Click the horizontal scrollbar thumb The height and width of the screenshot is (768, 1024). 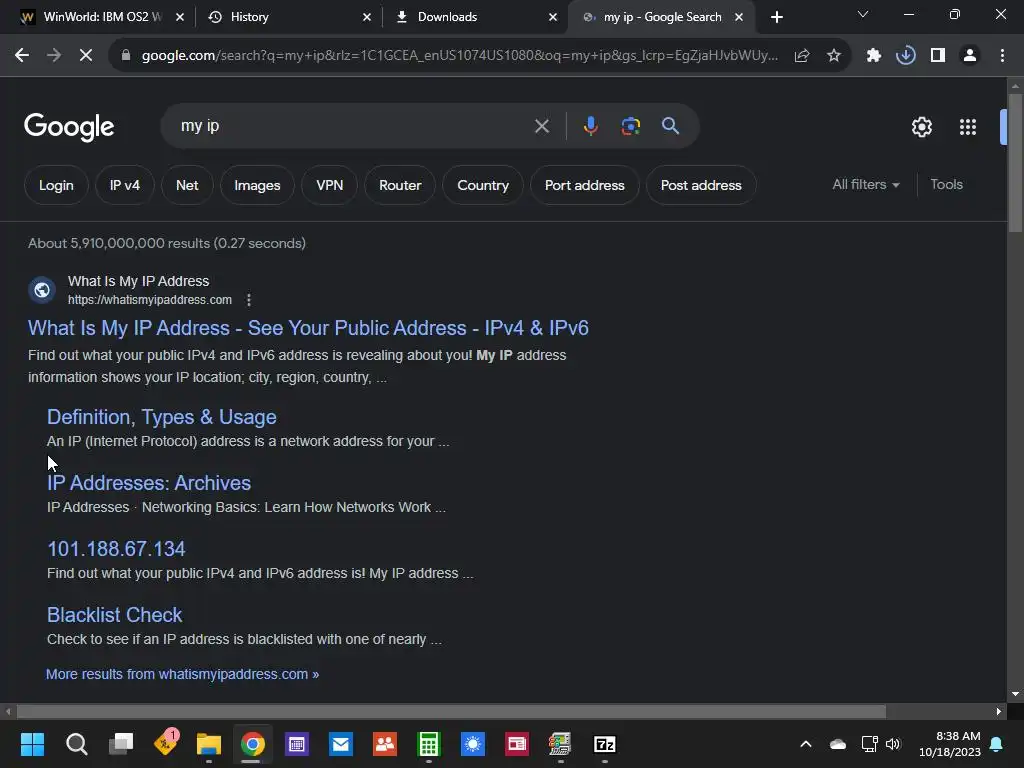451,711
